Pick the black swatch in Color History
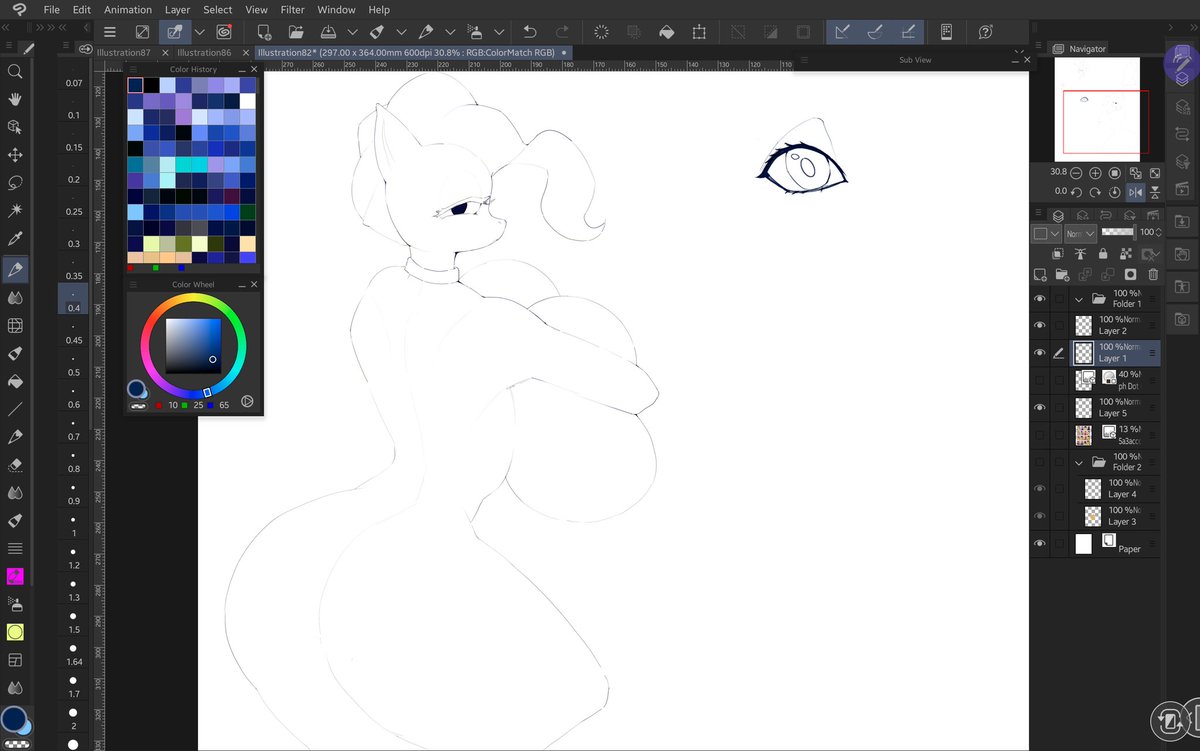Screen dimensions: 1200x751 click(x=151, y=86)
